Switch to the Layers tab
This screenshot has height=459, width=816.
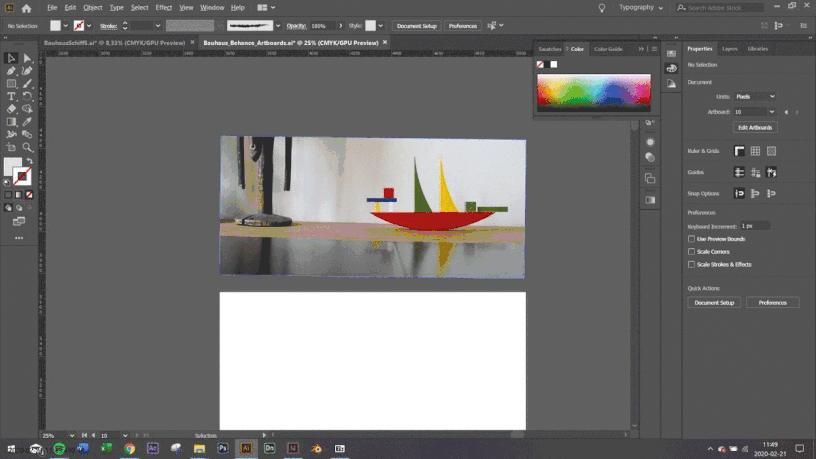click(x=730, y=49)
